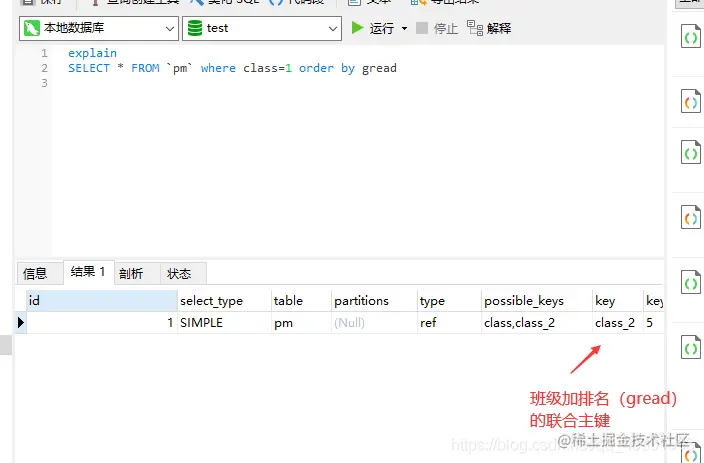Click the key column header
Viewport: 704px width, 463px height.
coord(618,300)
